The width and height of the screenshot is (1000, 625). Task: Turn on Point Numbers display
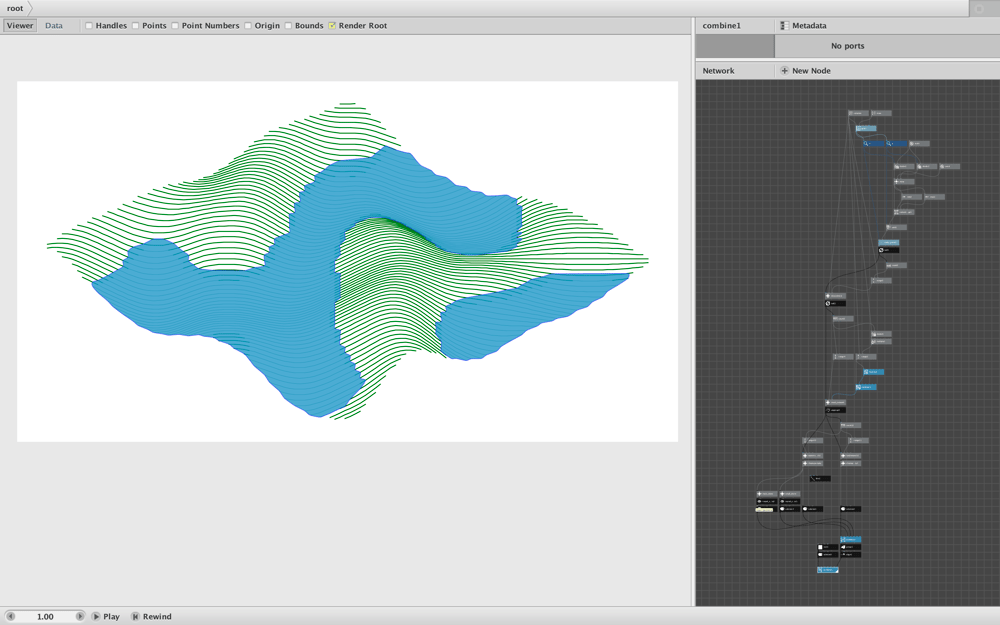tap(175, 26)
